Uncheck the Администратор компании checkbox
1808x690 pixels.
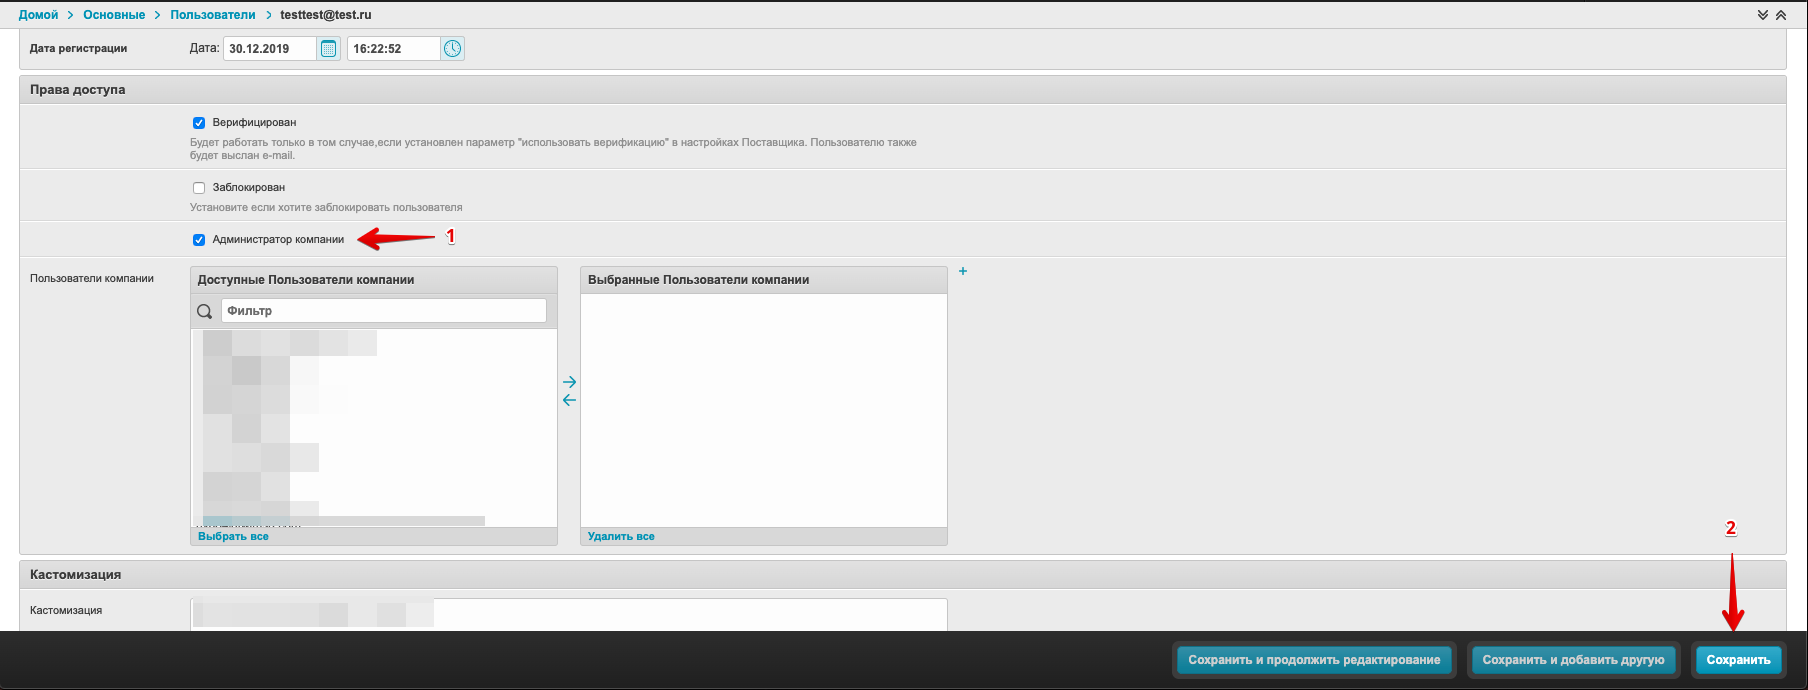[x=199, y=240]
